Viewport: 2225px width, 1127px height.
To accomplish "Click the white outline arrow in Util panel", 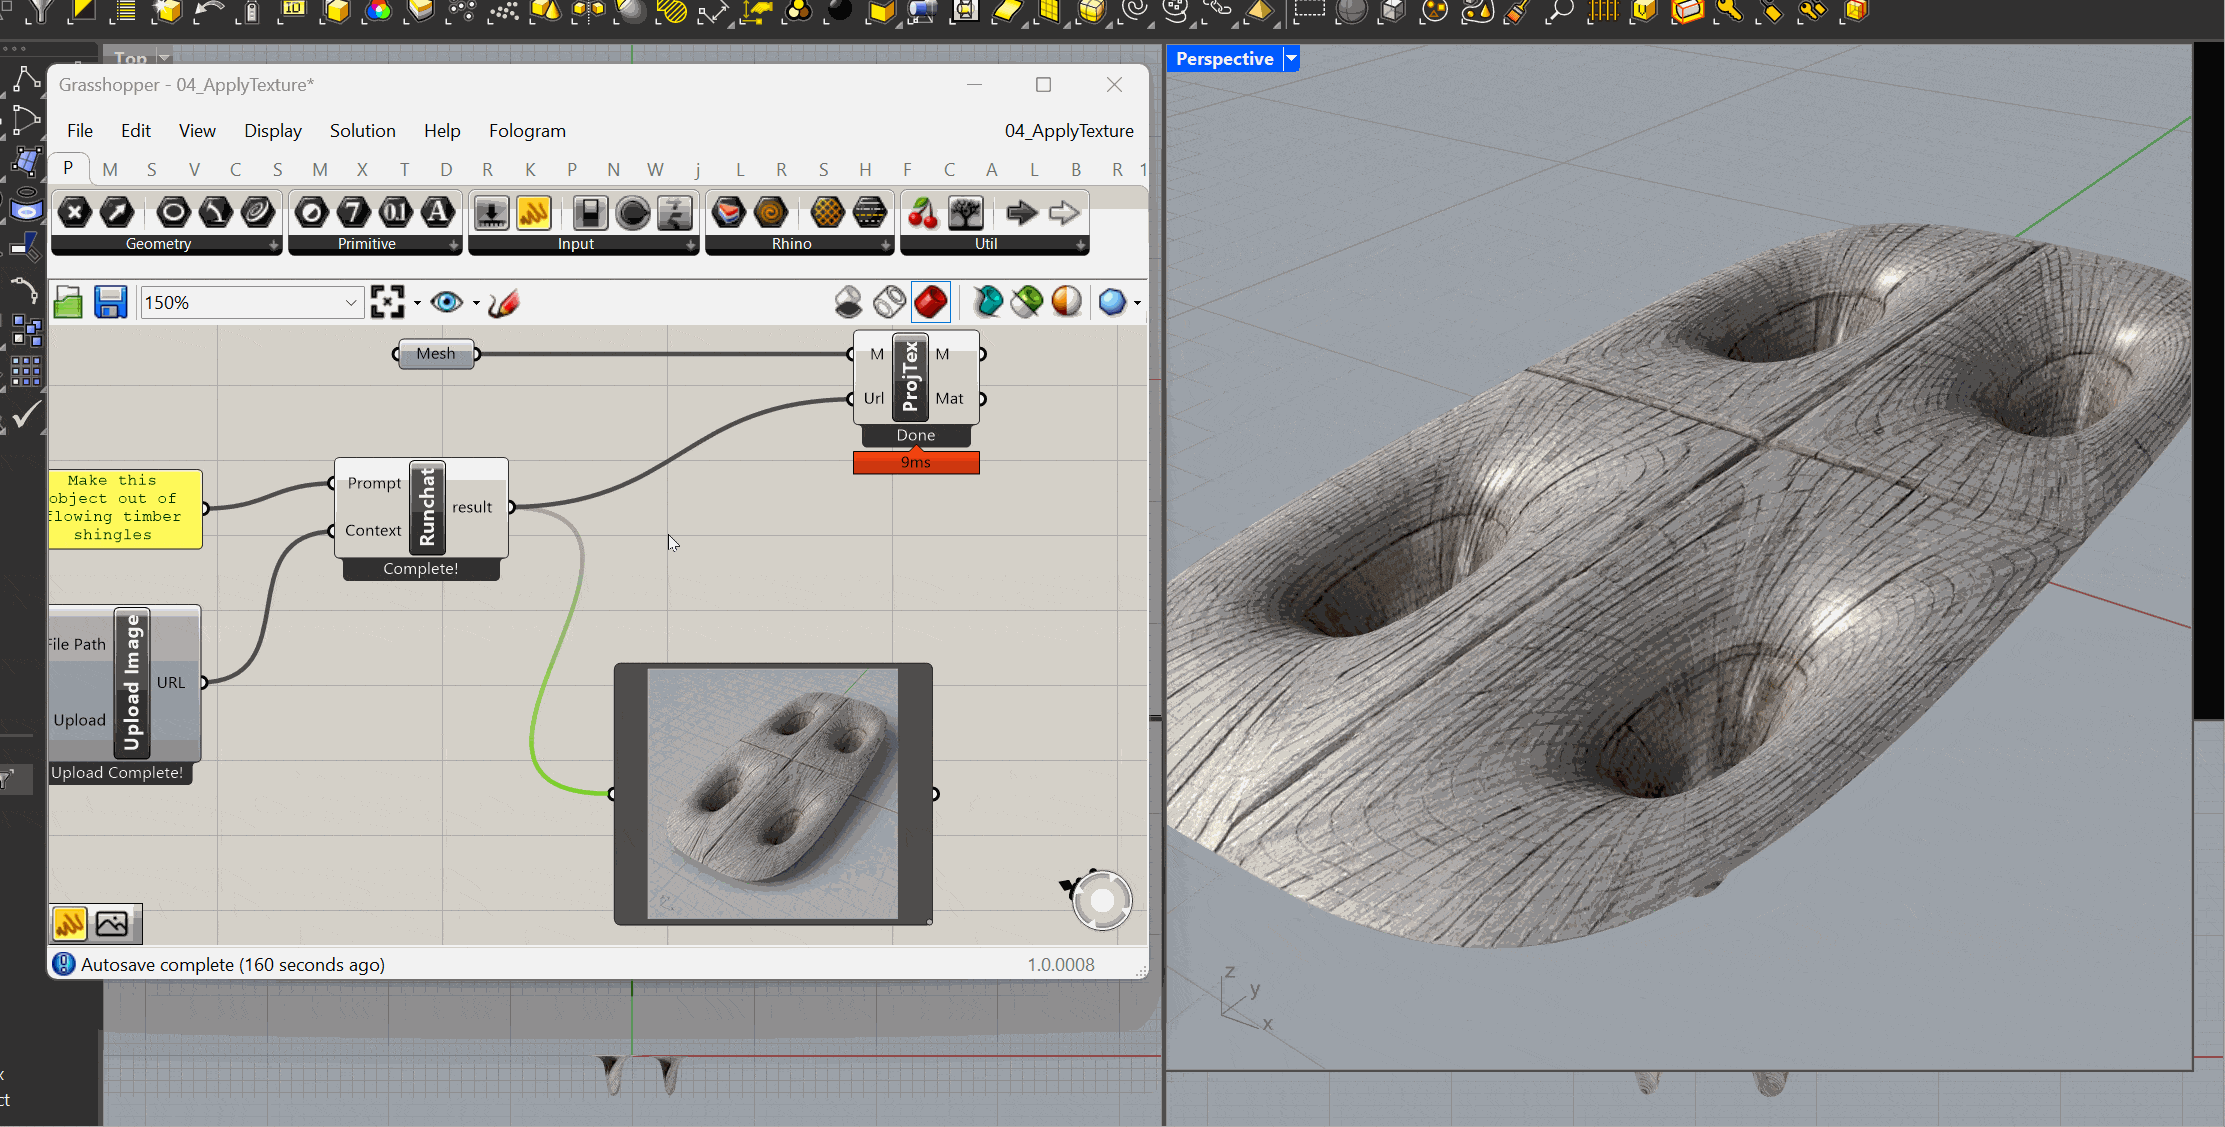I will tap(1065, 213).
